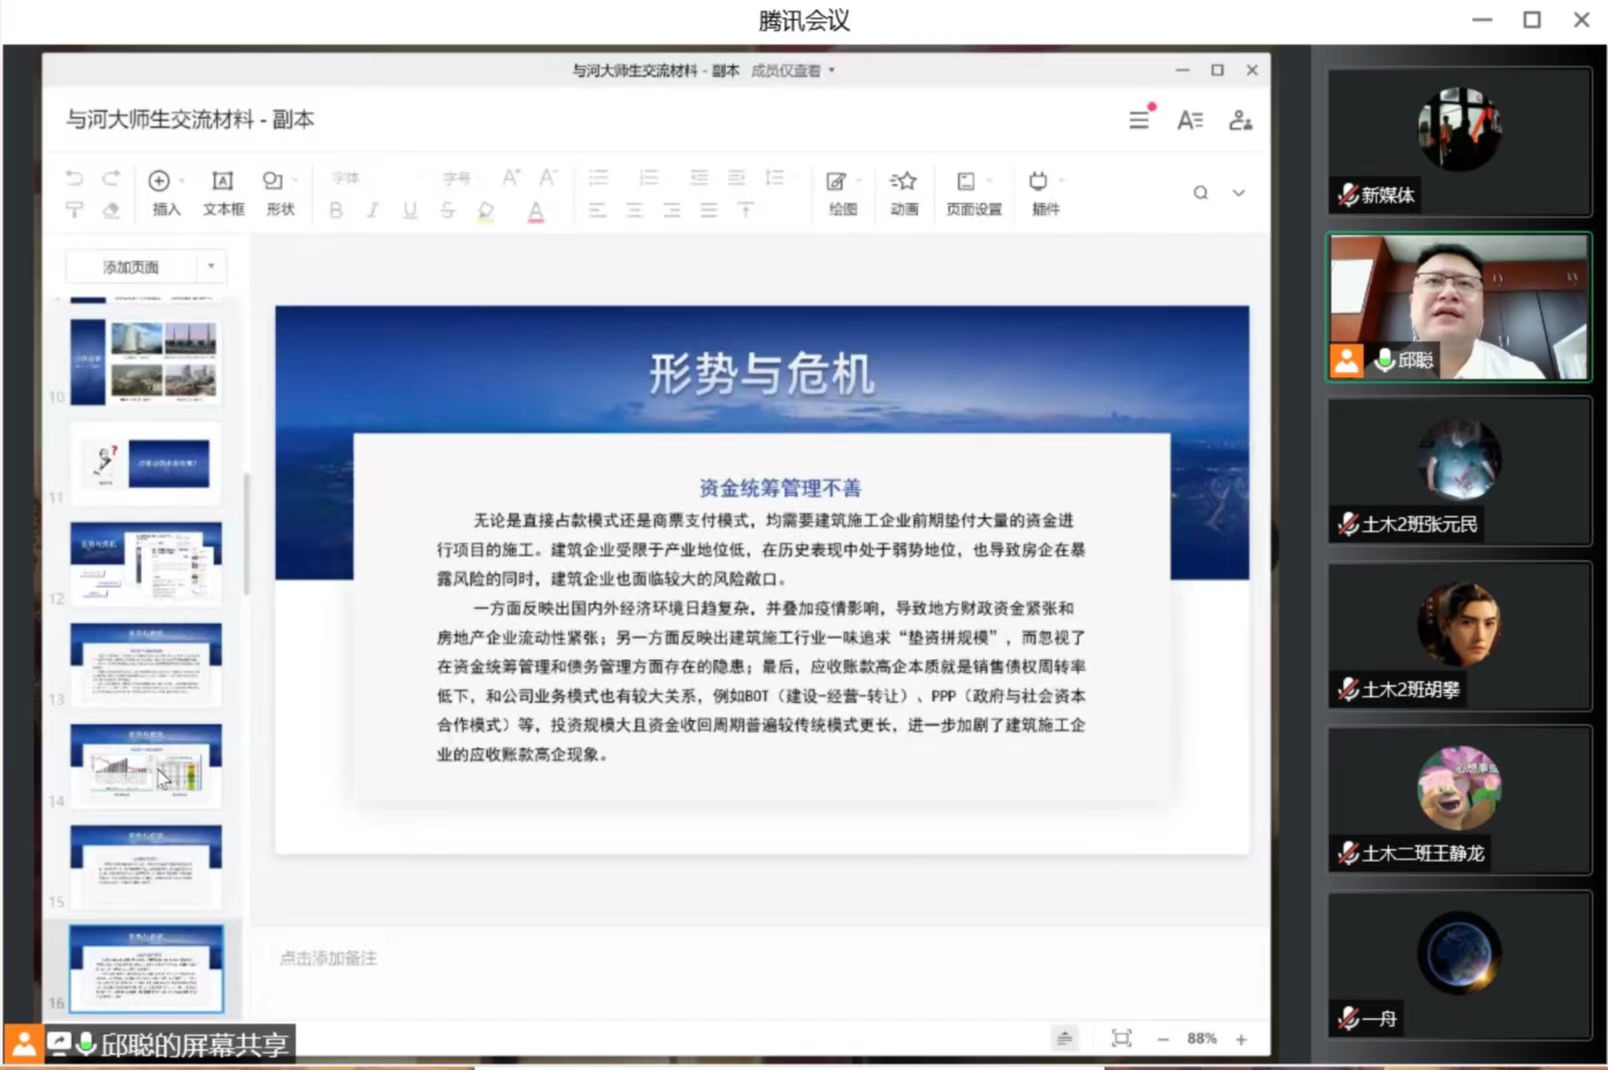Click the 动画 animation star icon
Screen dimensions: 1608x1070
pyautogui.click(x=903, y=182)
